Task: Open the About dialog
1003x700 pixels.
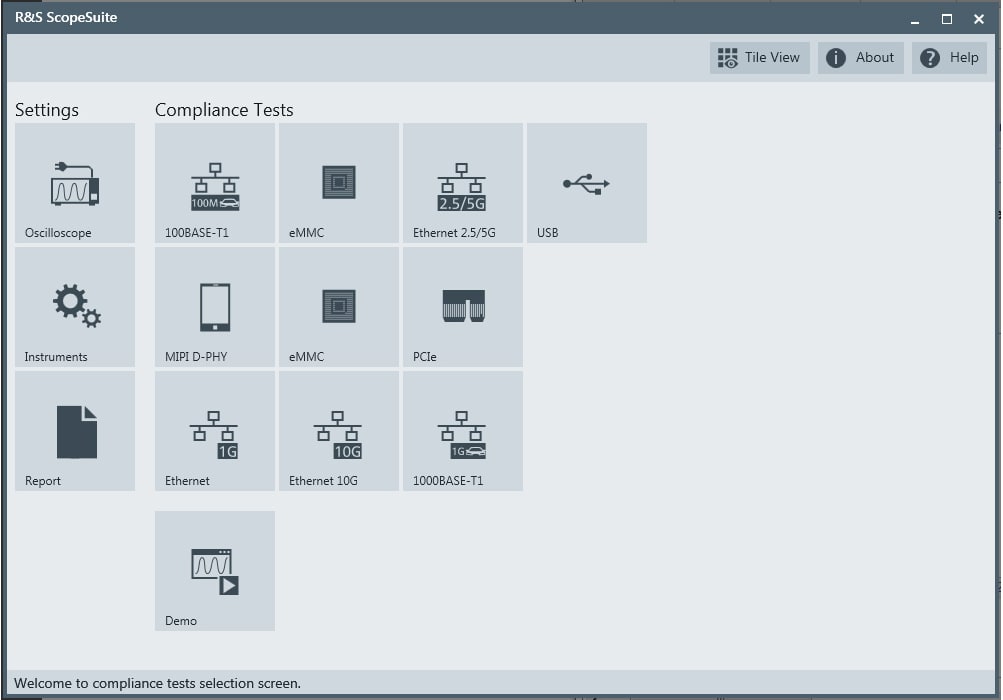Action: [860, 57]
